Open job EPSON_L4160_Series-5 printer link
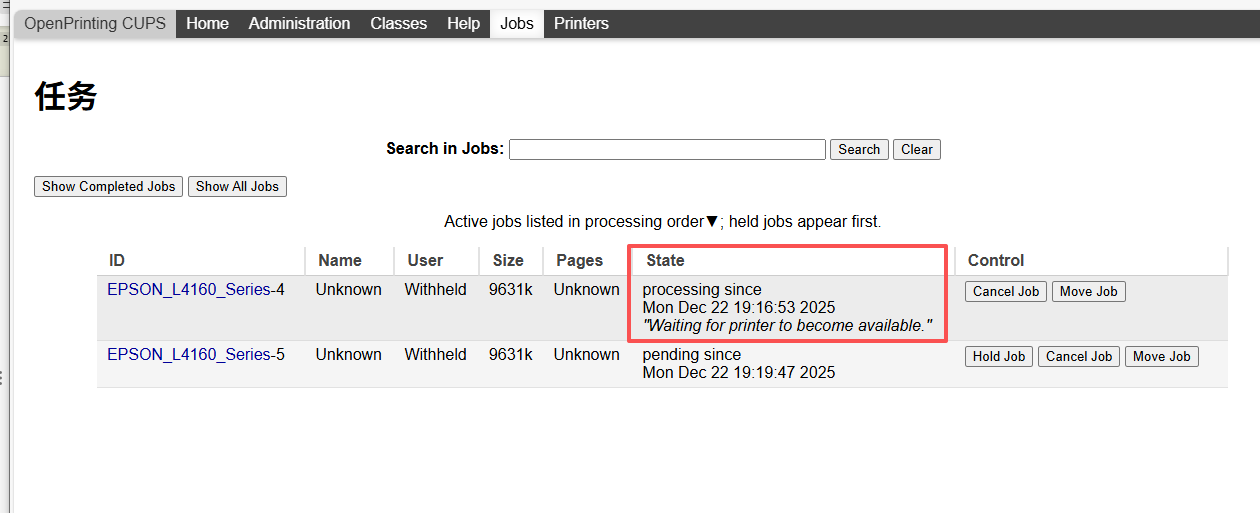The width and height of the screenshot is (1260, 513). tap(189, 354)
